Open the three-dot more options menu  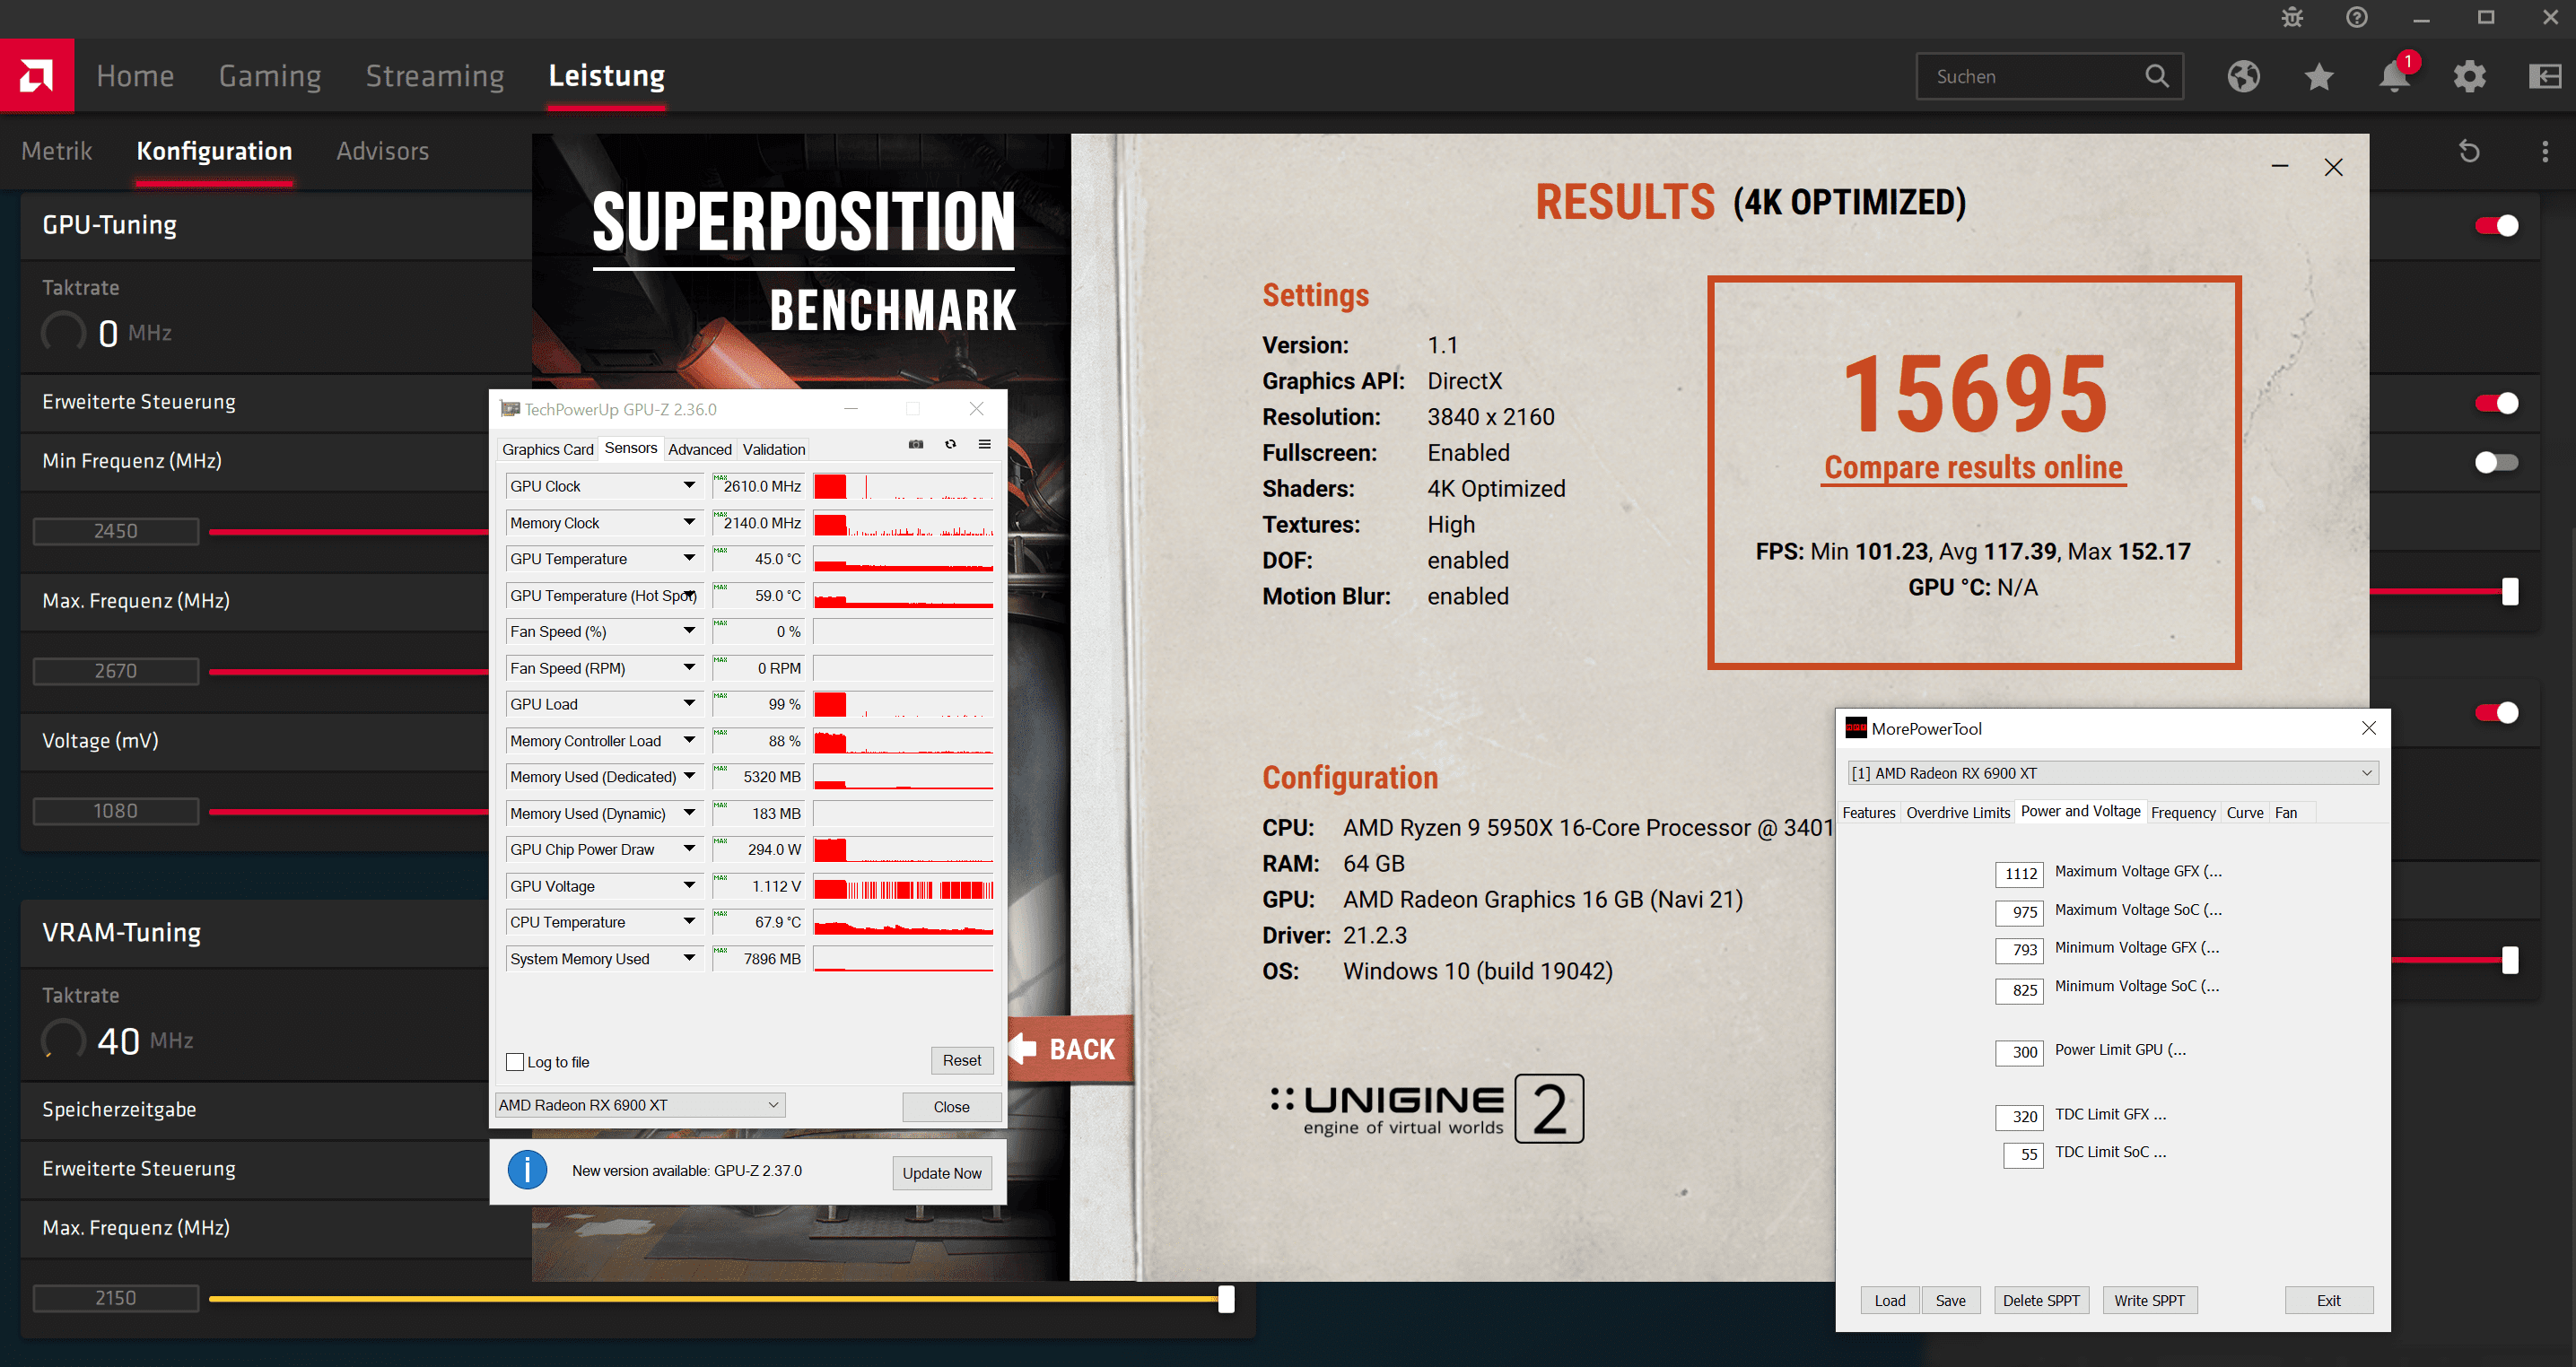[x=2544, y=151]
